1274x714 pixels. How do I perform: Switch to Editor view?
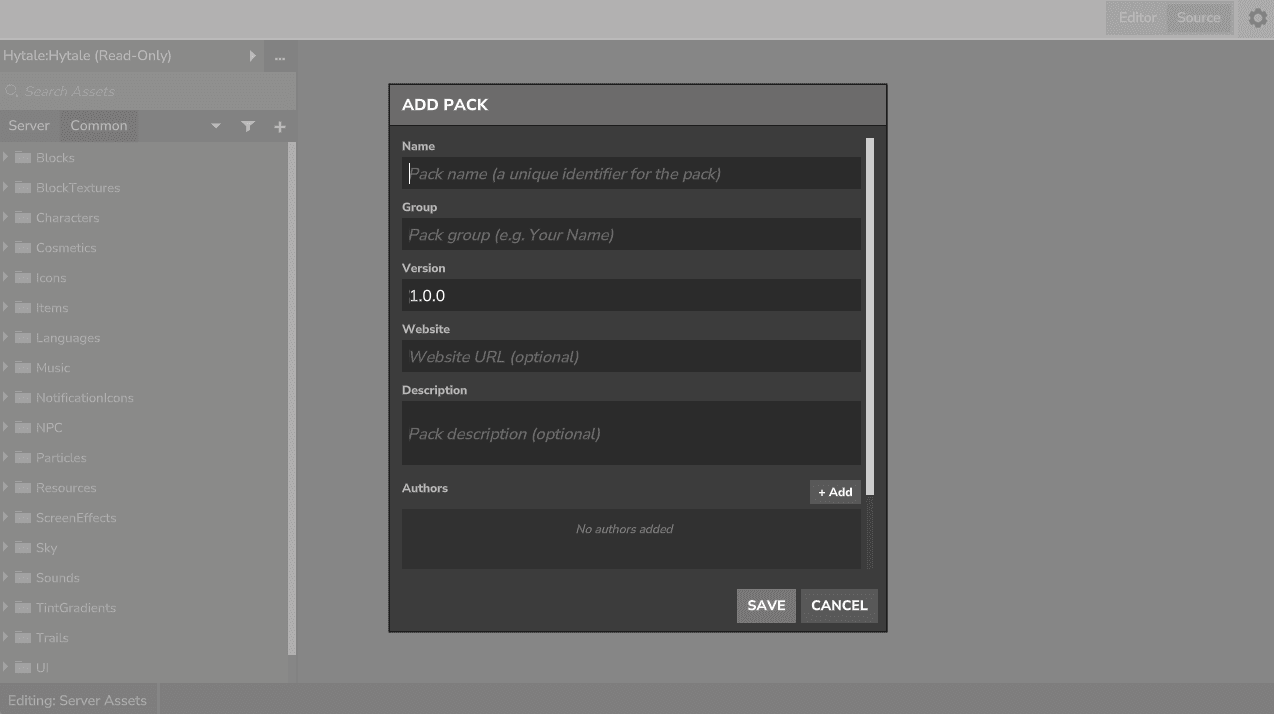[x=1137, y=17]
